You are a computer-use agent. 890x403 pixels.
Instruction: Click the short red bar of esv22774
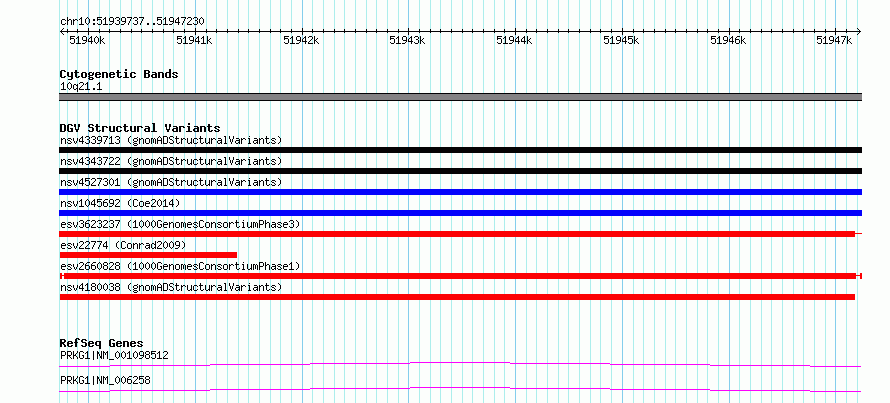(x=148, y=255)
